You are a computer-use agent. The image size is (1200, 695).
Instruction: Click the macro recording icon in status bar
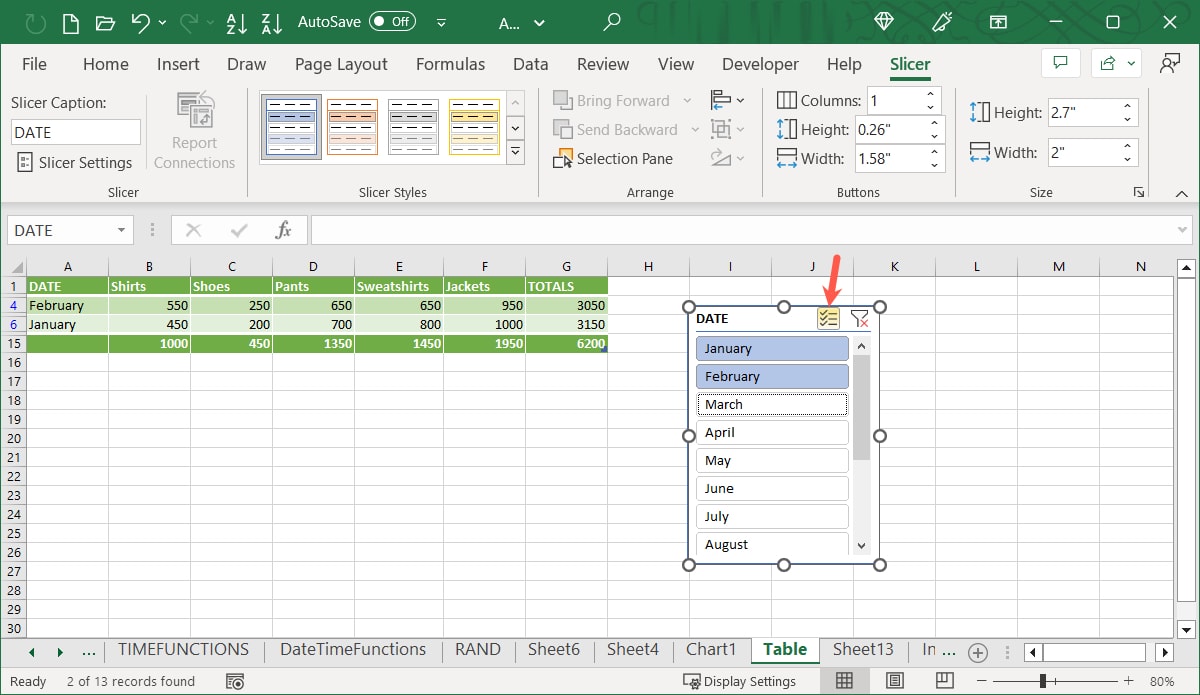coord(235,681)
